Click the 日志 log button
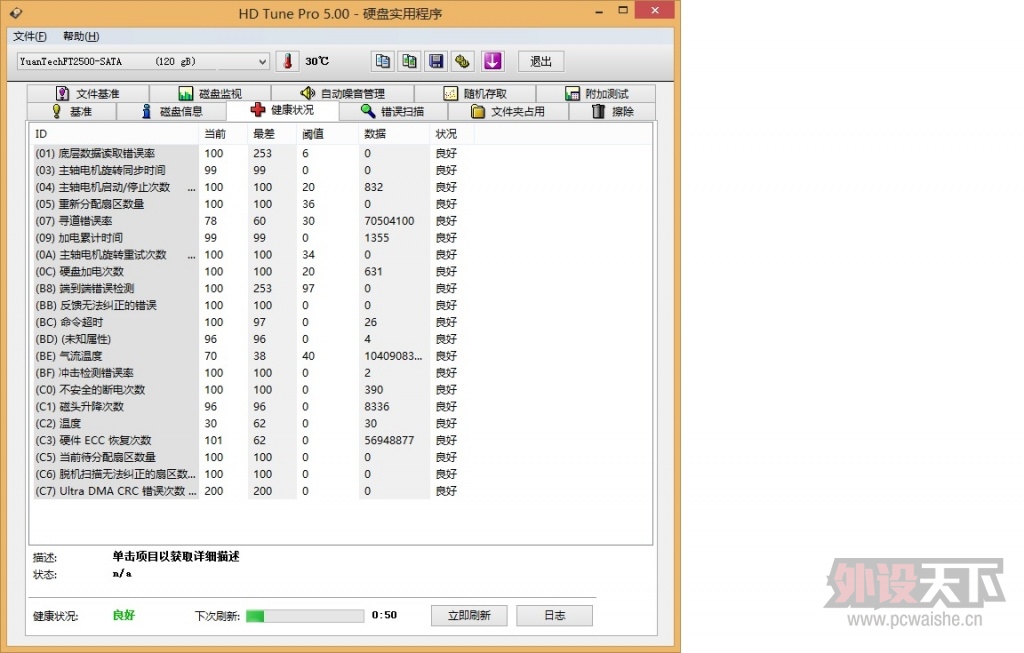The height and width of the screenshot is (653, 1024). (554, 615)
